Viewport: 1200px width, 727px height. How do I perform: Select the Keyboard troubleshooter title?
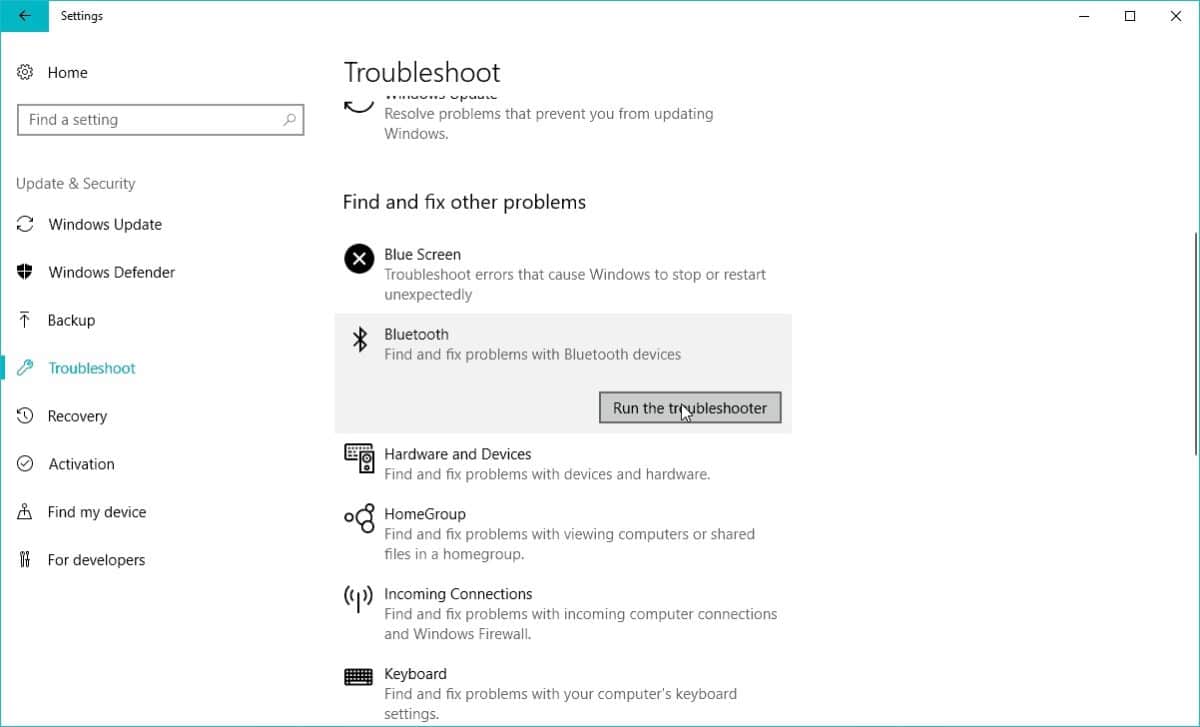pos(415,674)
